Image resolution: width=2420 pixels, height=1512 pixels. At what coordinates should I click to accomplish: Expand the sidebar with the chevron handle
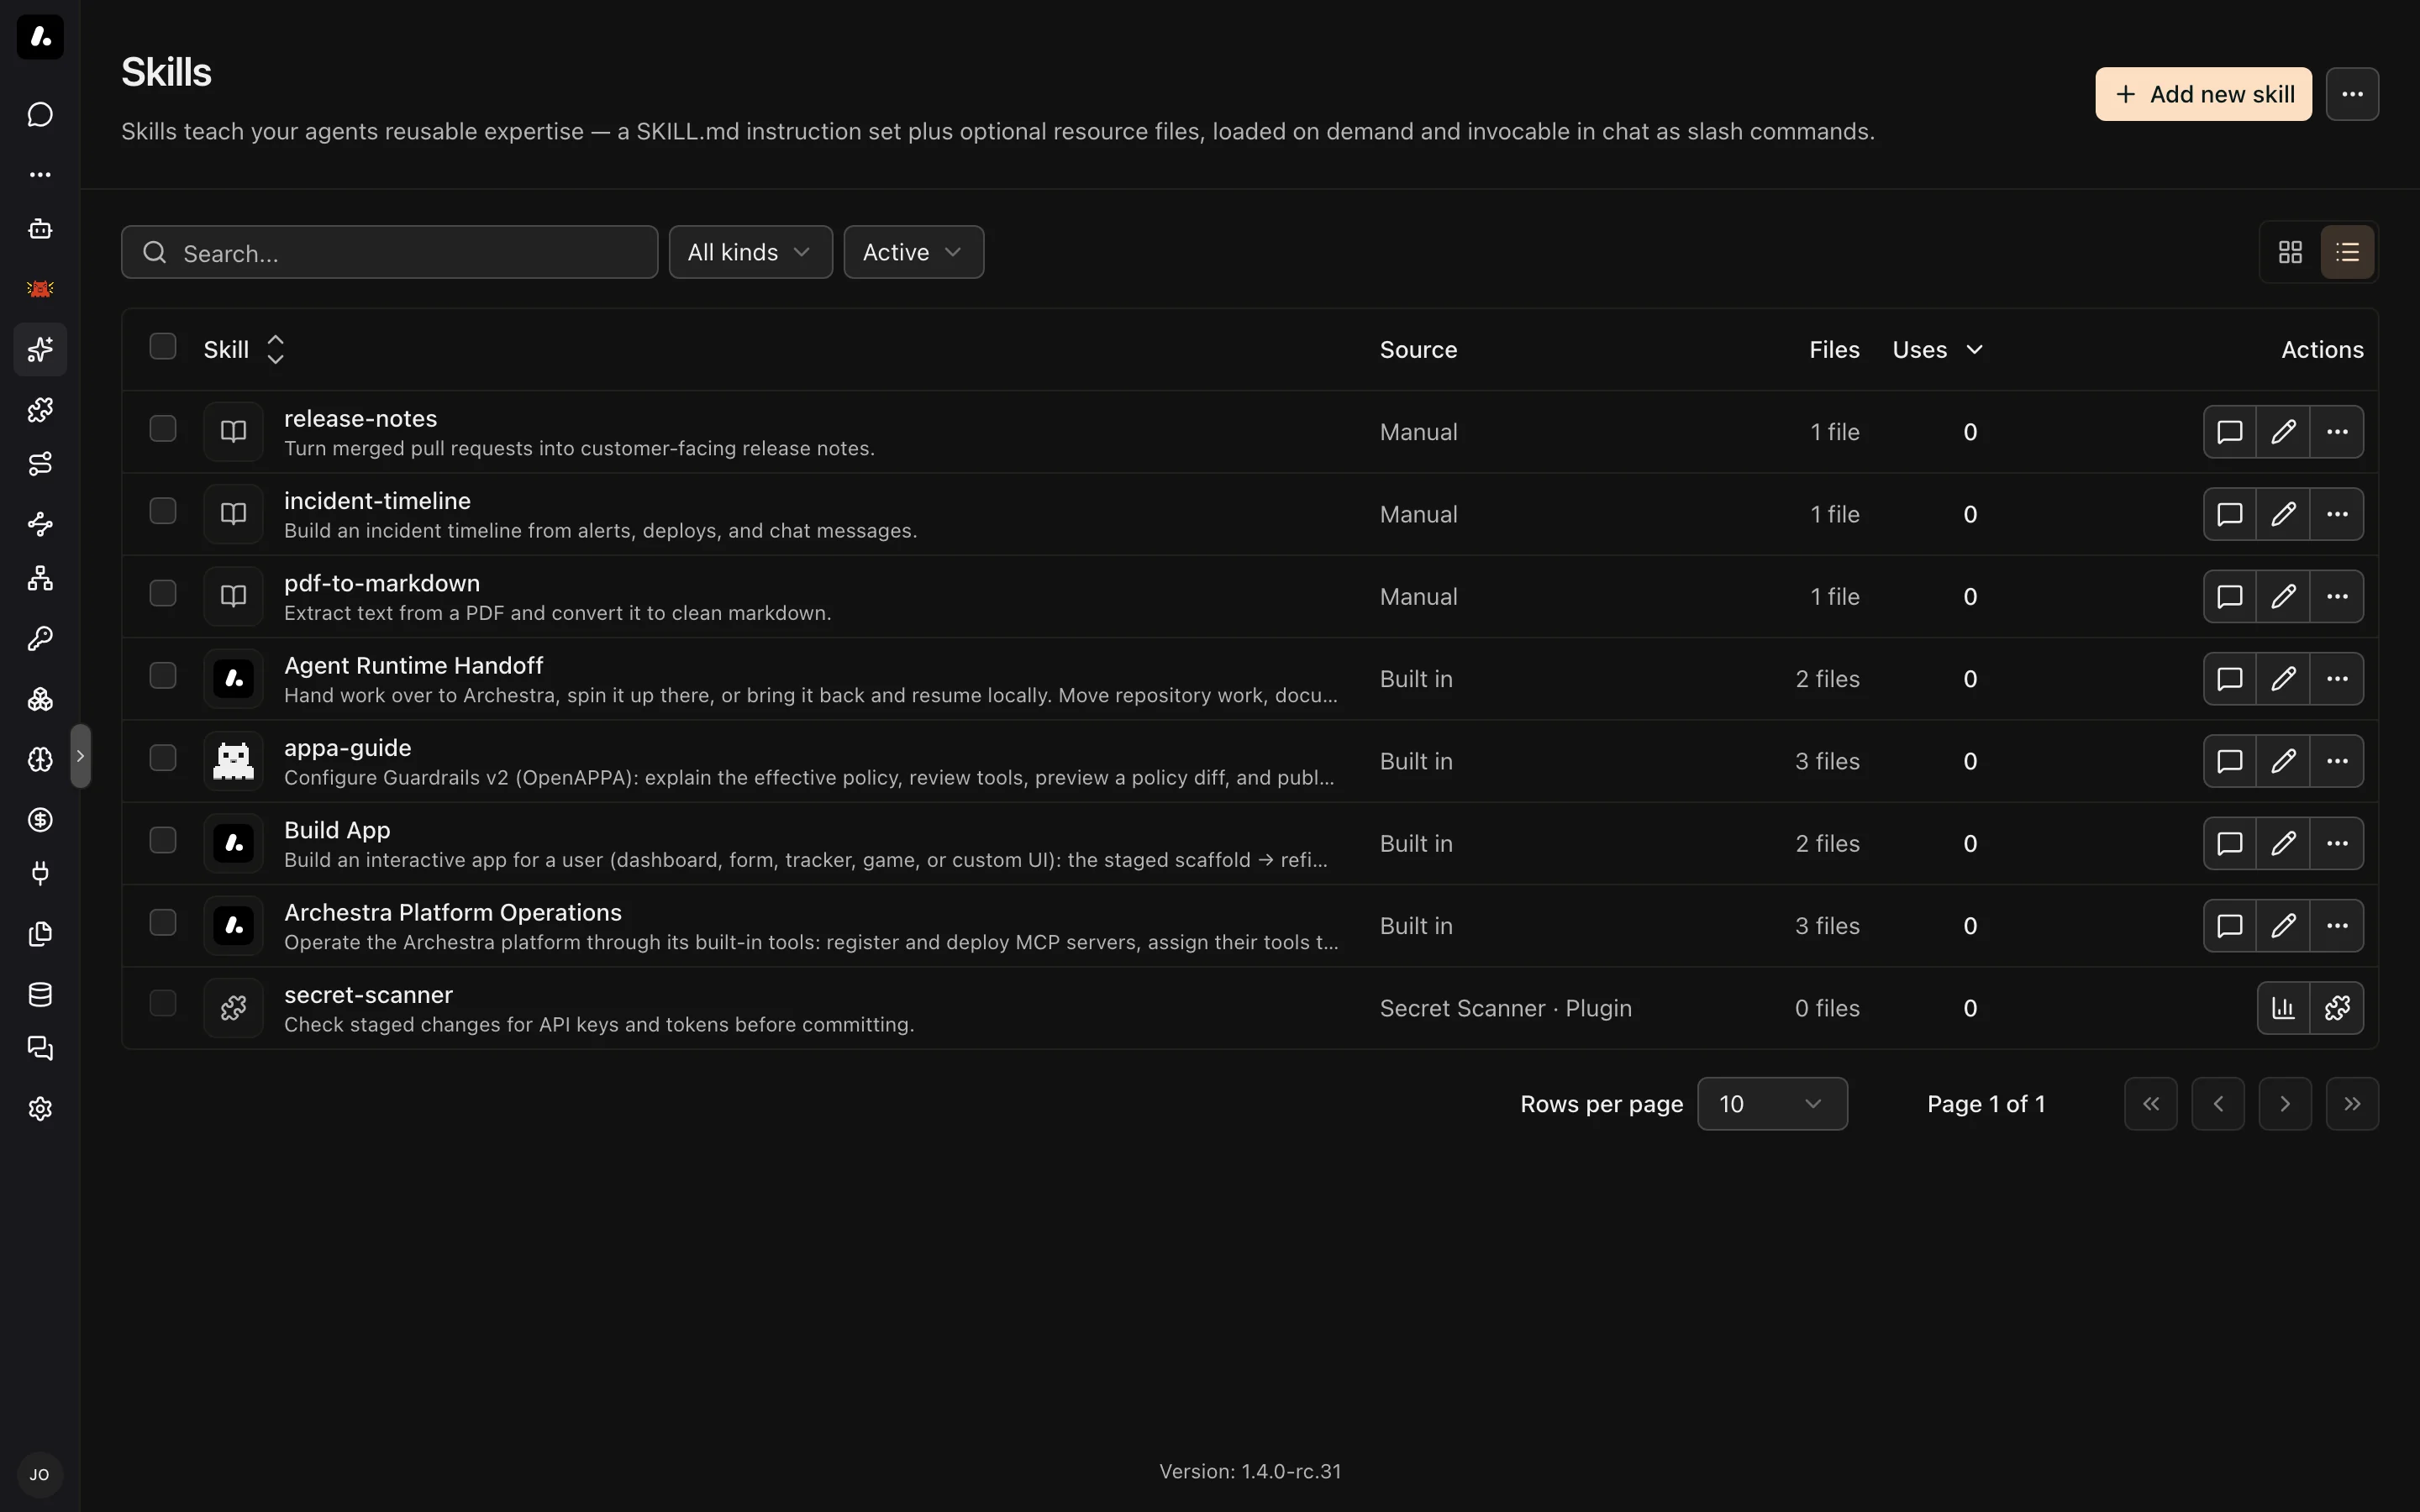coord(80,756)
